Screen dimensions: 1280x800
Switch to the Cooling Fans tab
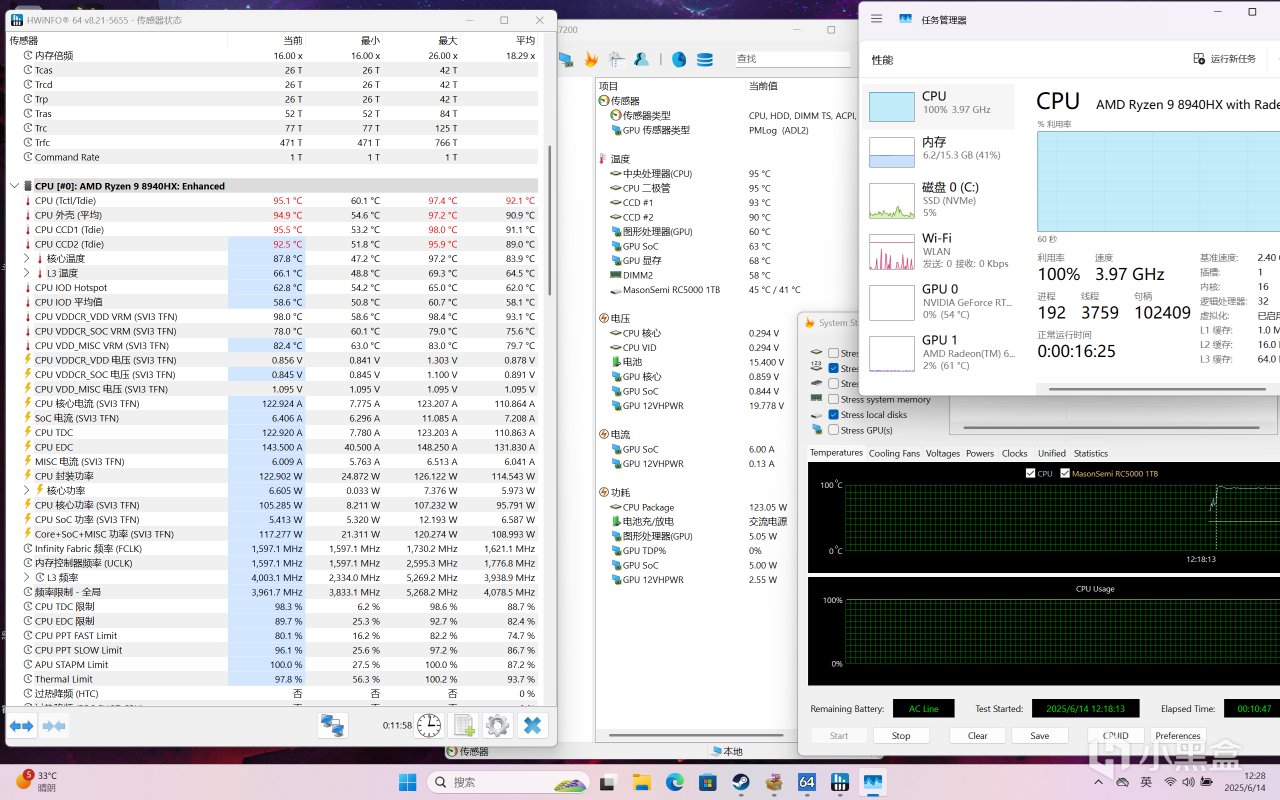[893, 453]
